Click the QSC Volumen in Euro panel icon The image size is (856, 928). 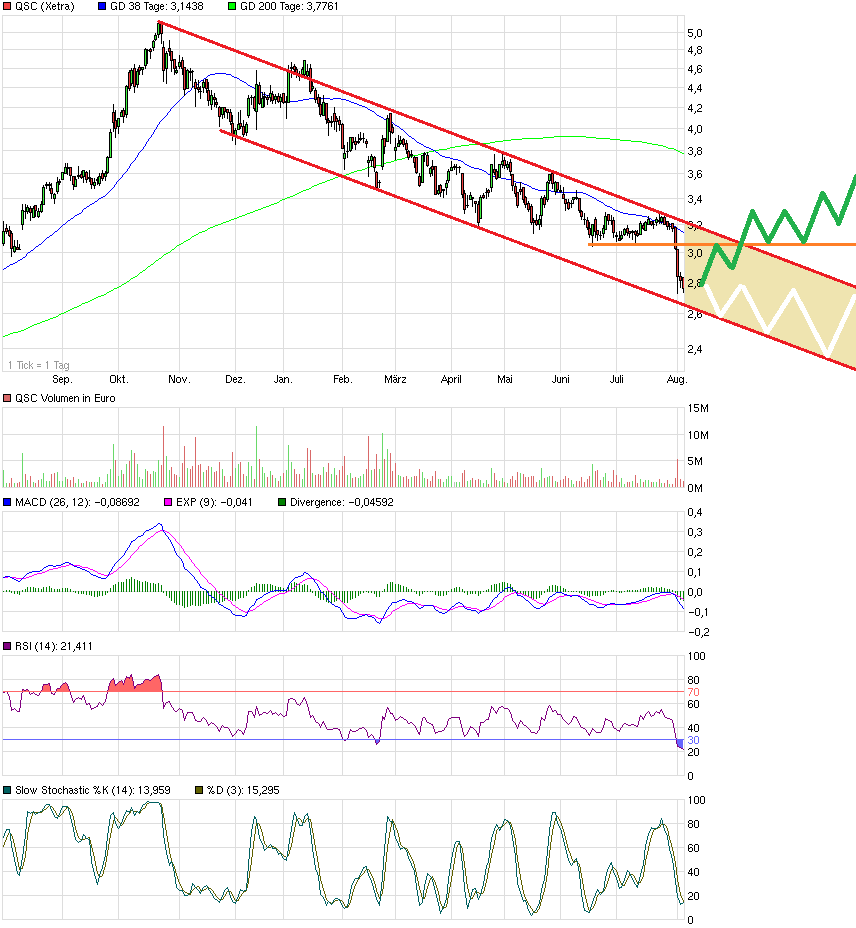[8, 397]
